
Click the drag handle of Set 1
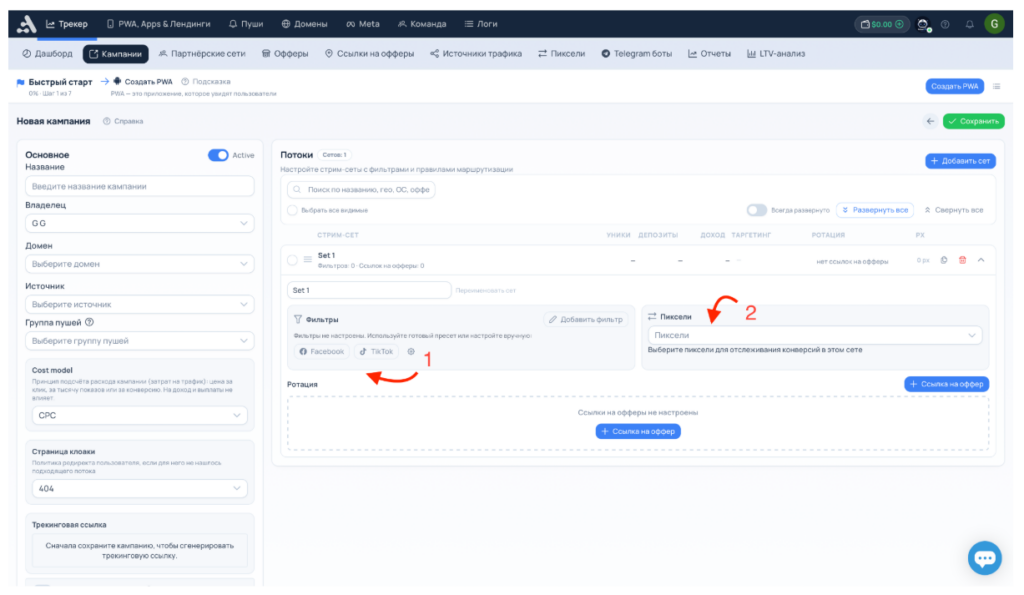pyautogui.click(x=308, y=259)
